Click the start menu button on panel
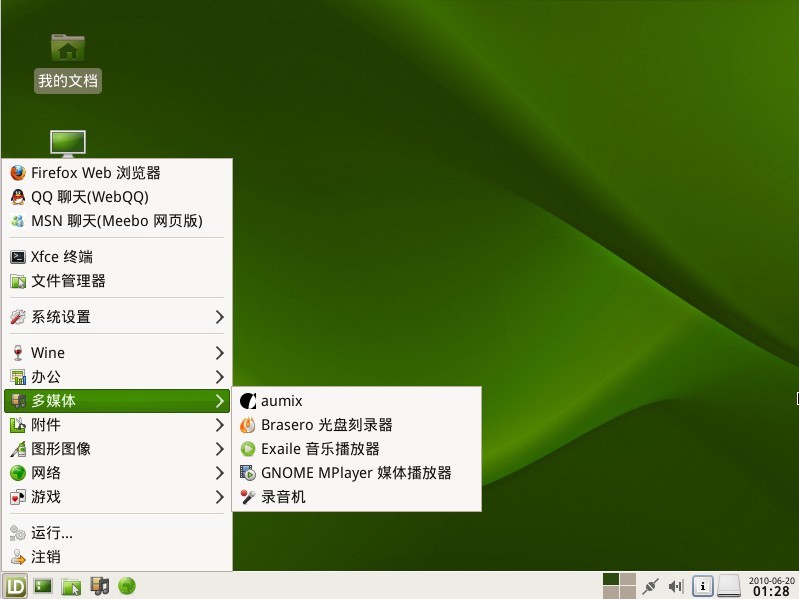The height and width of the screenshot is (599, 799). pos(14,586)
